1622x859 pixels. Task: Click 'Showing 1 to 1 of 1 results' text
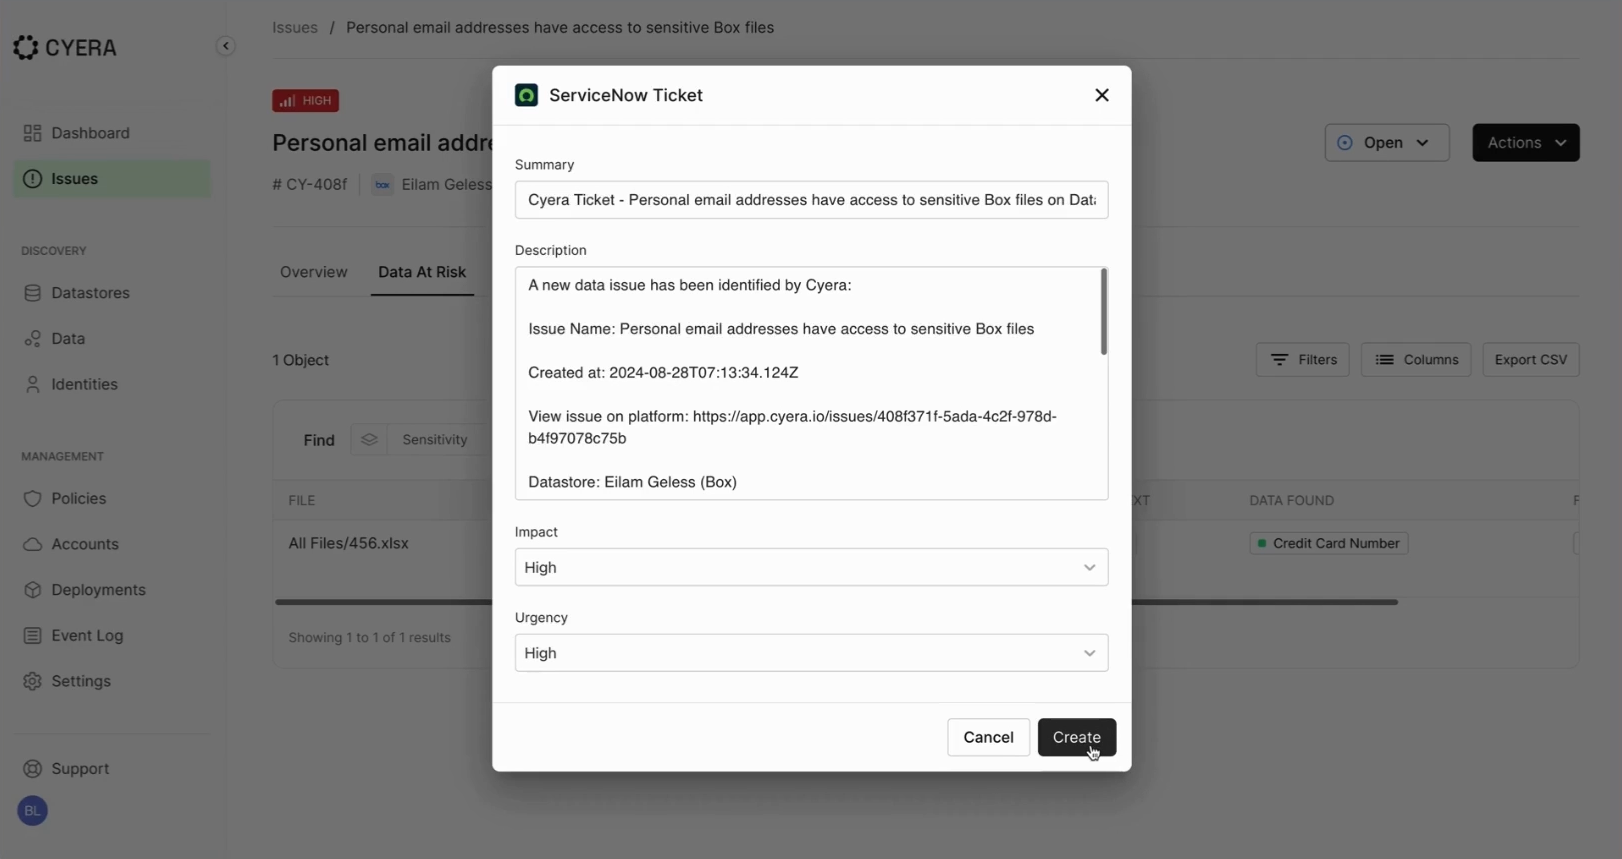[370, 637]
